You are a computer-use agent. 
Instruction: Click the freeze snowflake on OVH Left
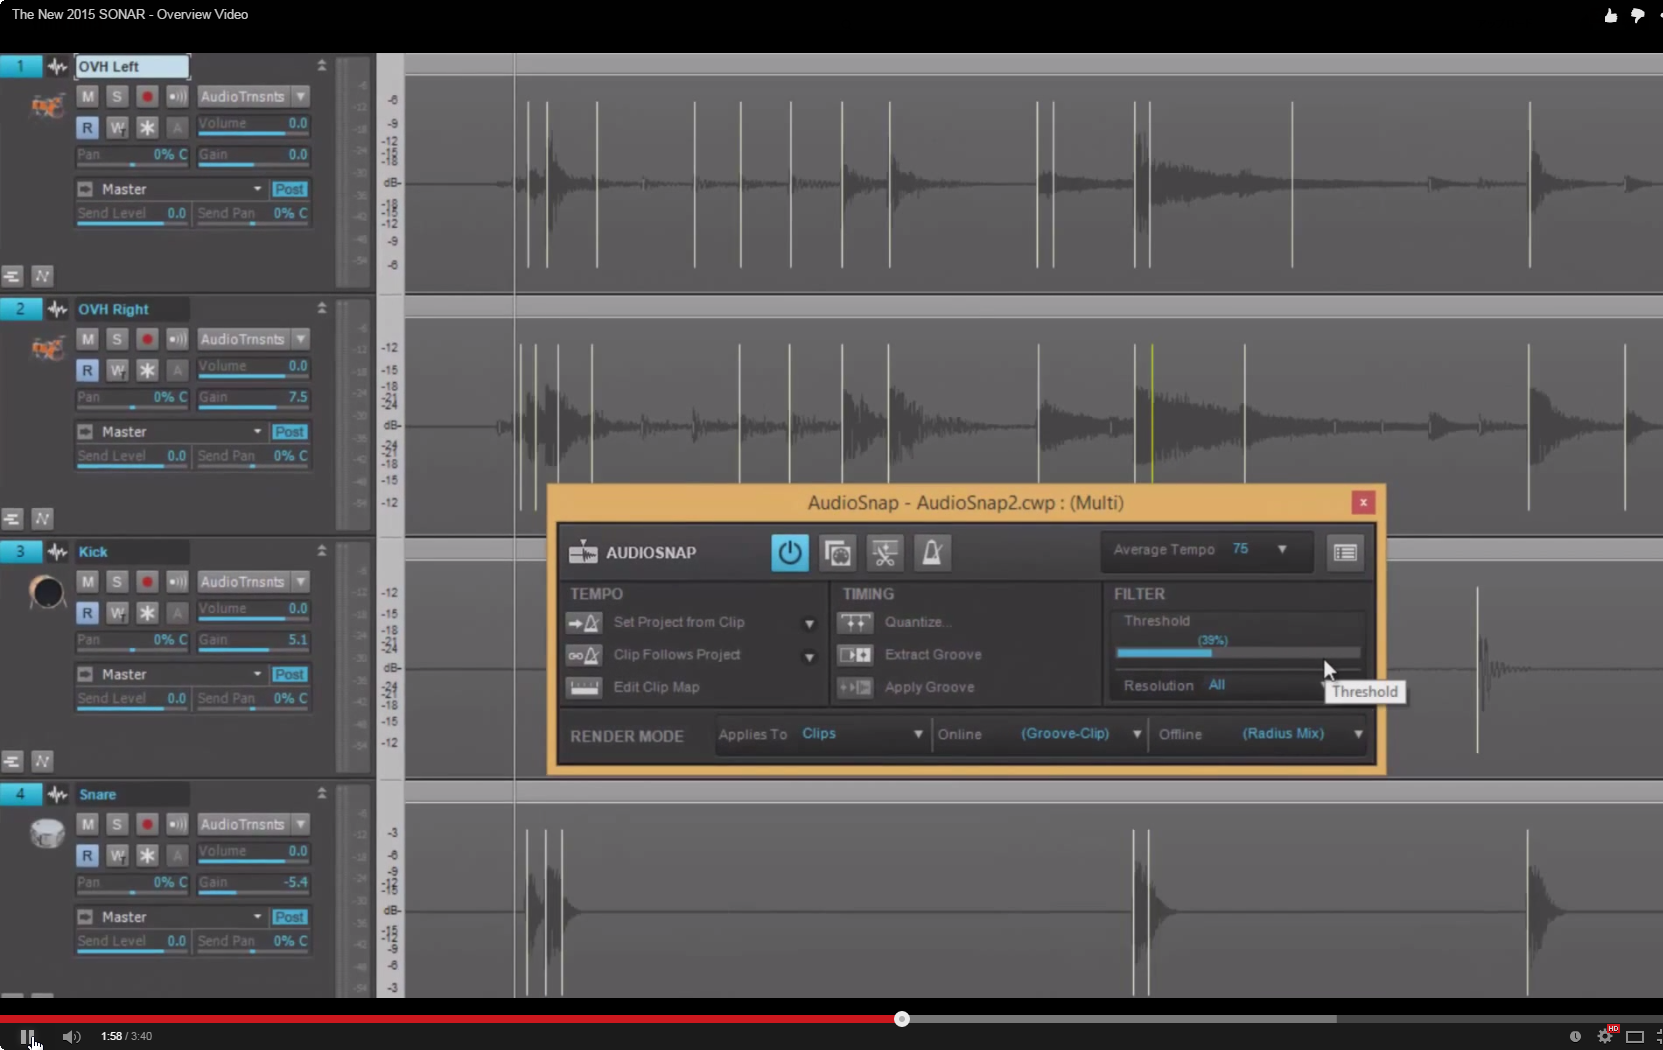click(147, 127)
